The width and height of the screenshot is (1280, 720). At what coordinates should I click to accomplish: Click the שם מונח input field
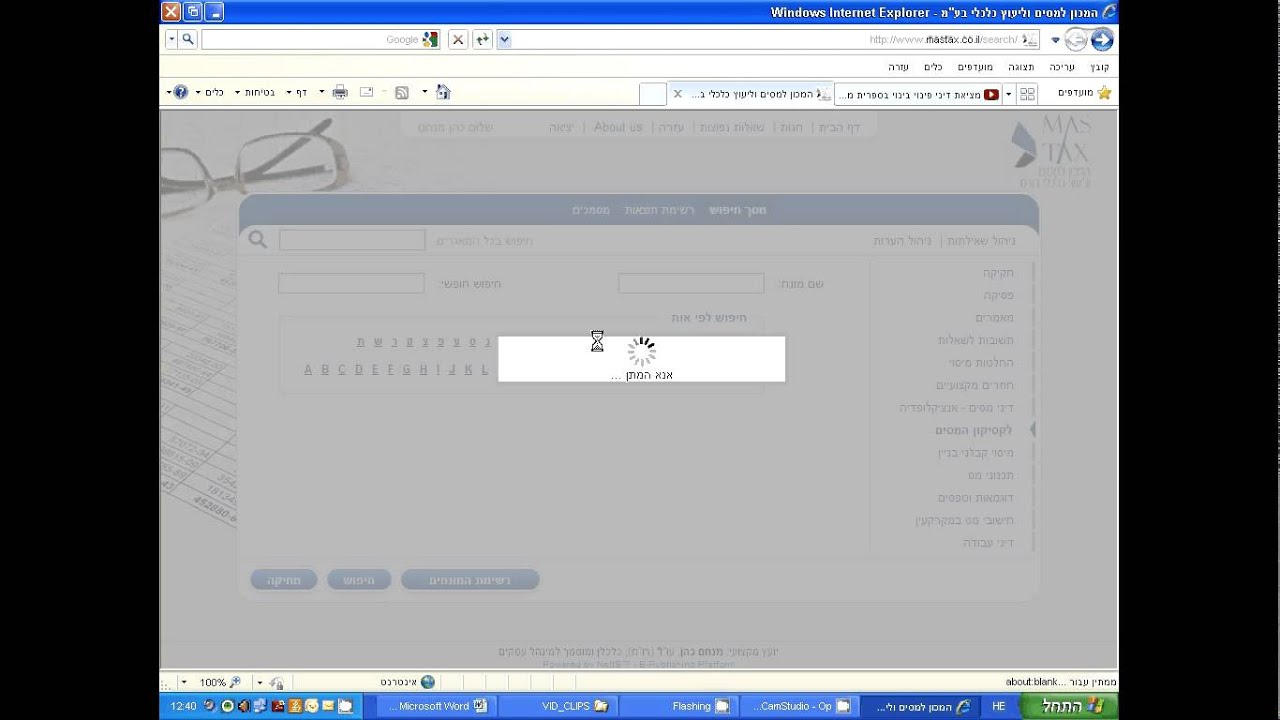(x=691, y=284)
